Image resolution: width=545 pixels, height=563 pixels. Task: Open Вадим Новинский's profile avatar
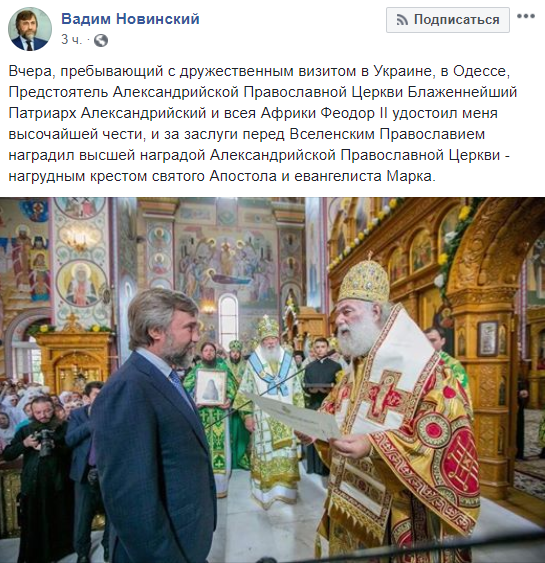pyautogui.click(x=30, y=29)
